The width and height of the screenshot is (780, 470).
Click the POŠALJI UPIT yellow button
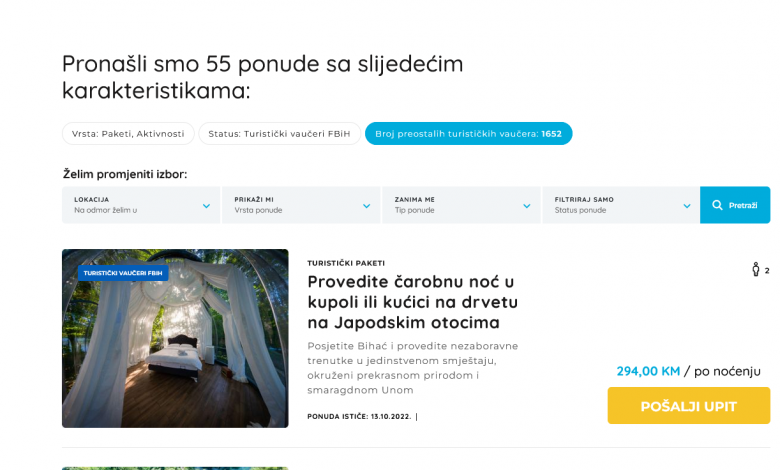pyautogui.click(x=688, y=406)
